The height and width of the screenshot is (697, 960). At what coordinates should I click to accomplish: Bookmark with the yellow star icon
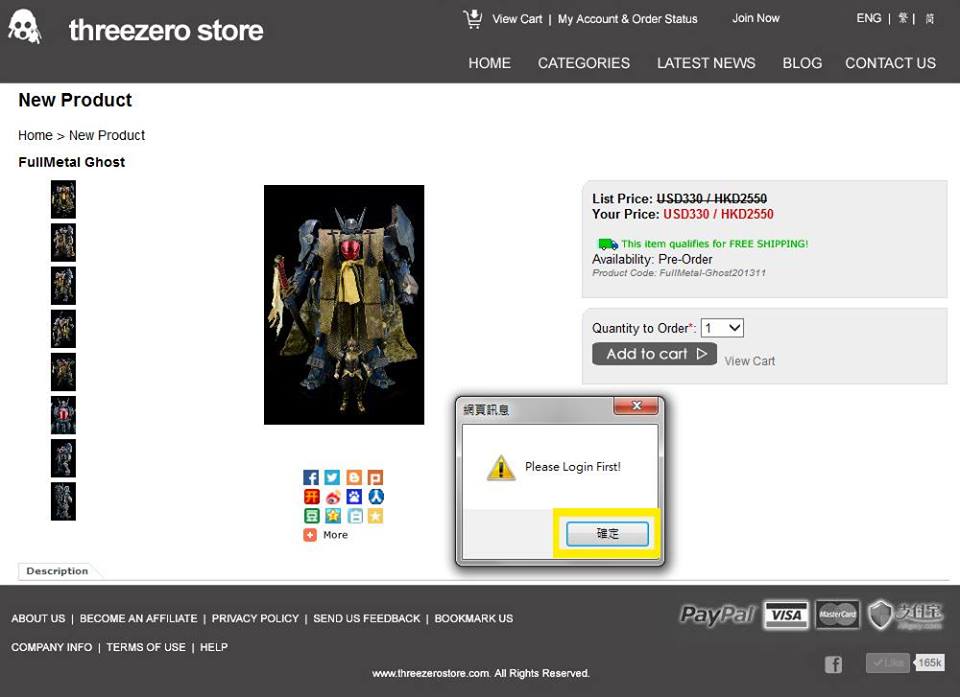pos(375,516)
